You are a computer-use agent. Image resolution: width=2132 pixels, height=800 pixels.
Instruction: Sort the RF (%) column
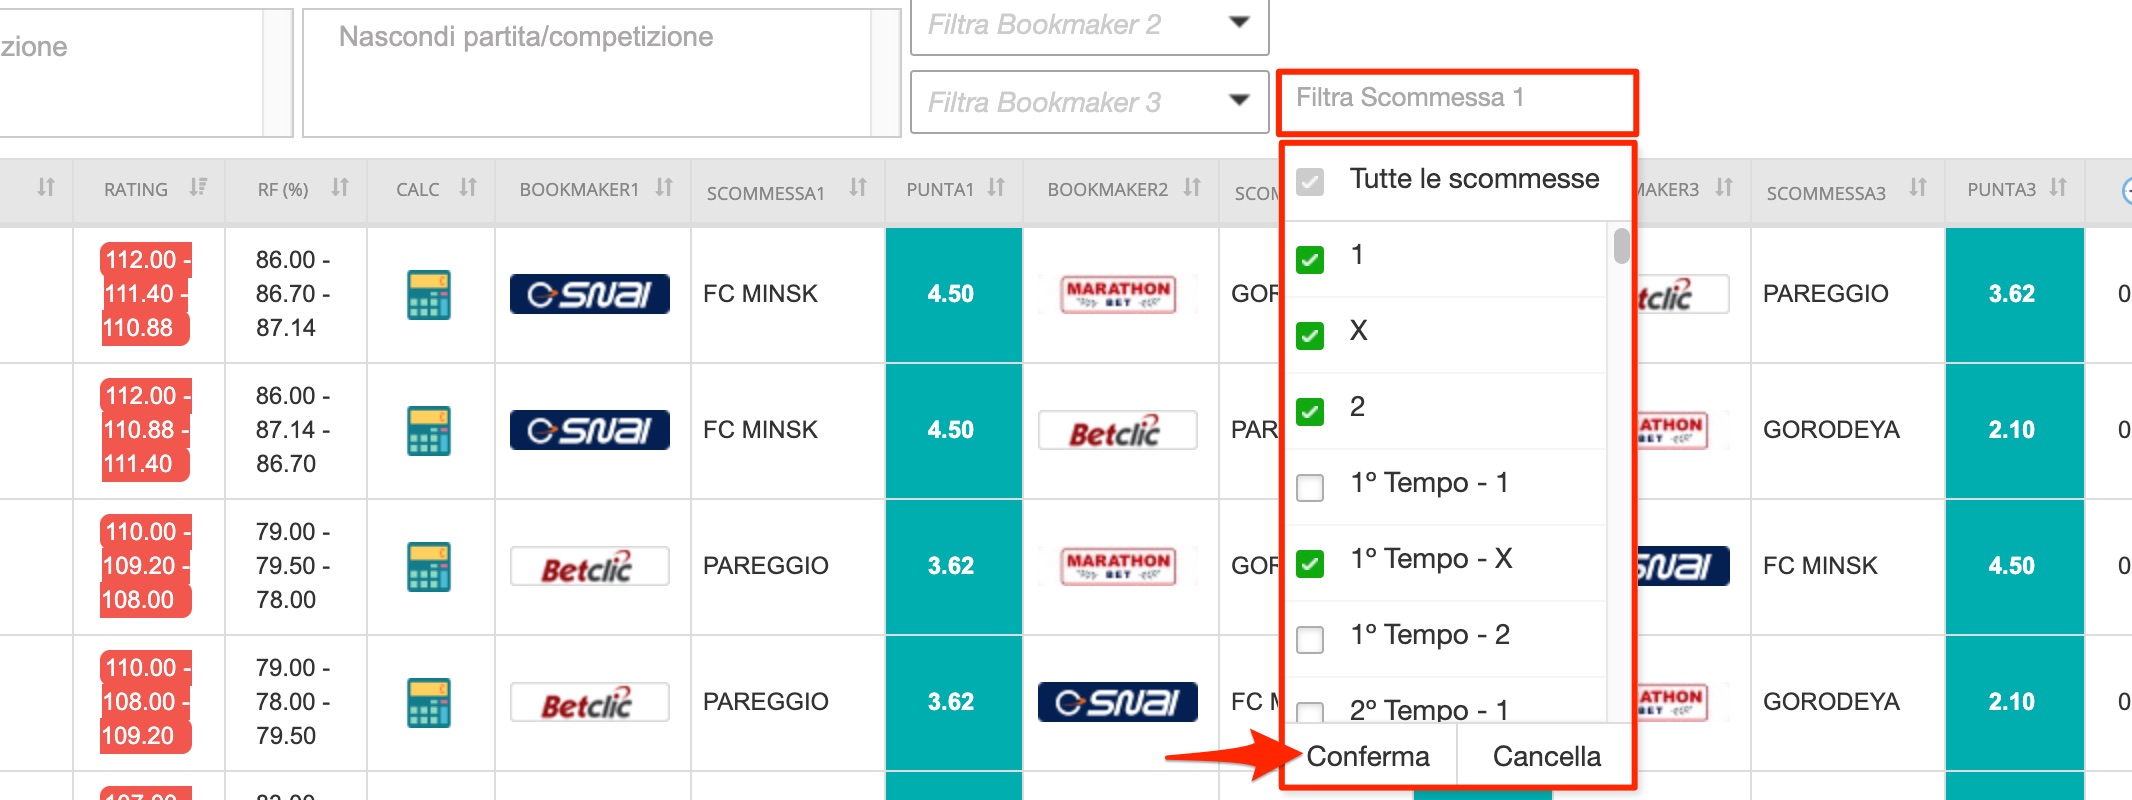click(340, 187)
